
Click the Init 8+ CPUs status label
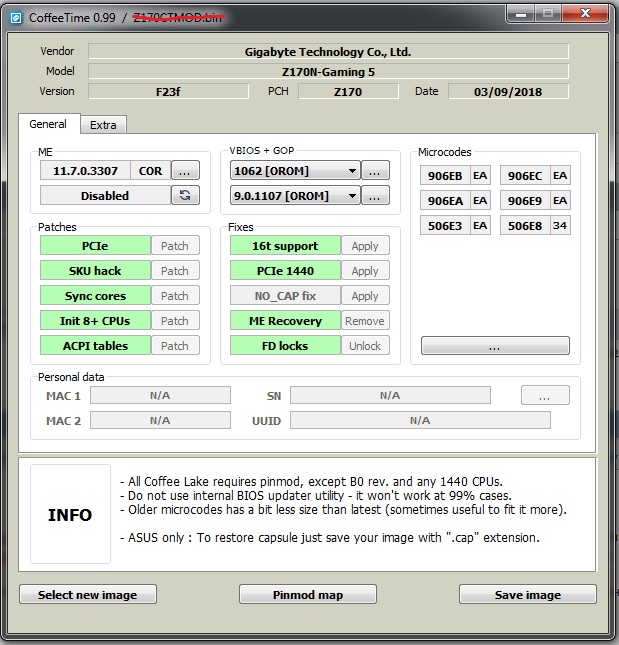point(95,320)
